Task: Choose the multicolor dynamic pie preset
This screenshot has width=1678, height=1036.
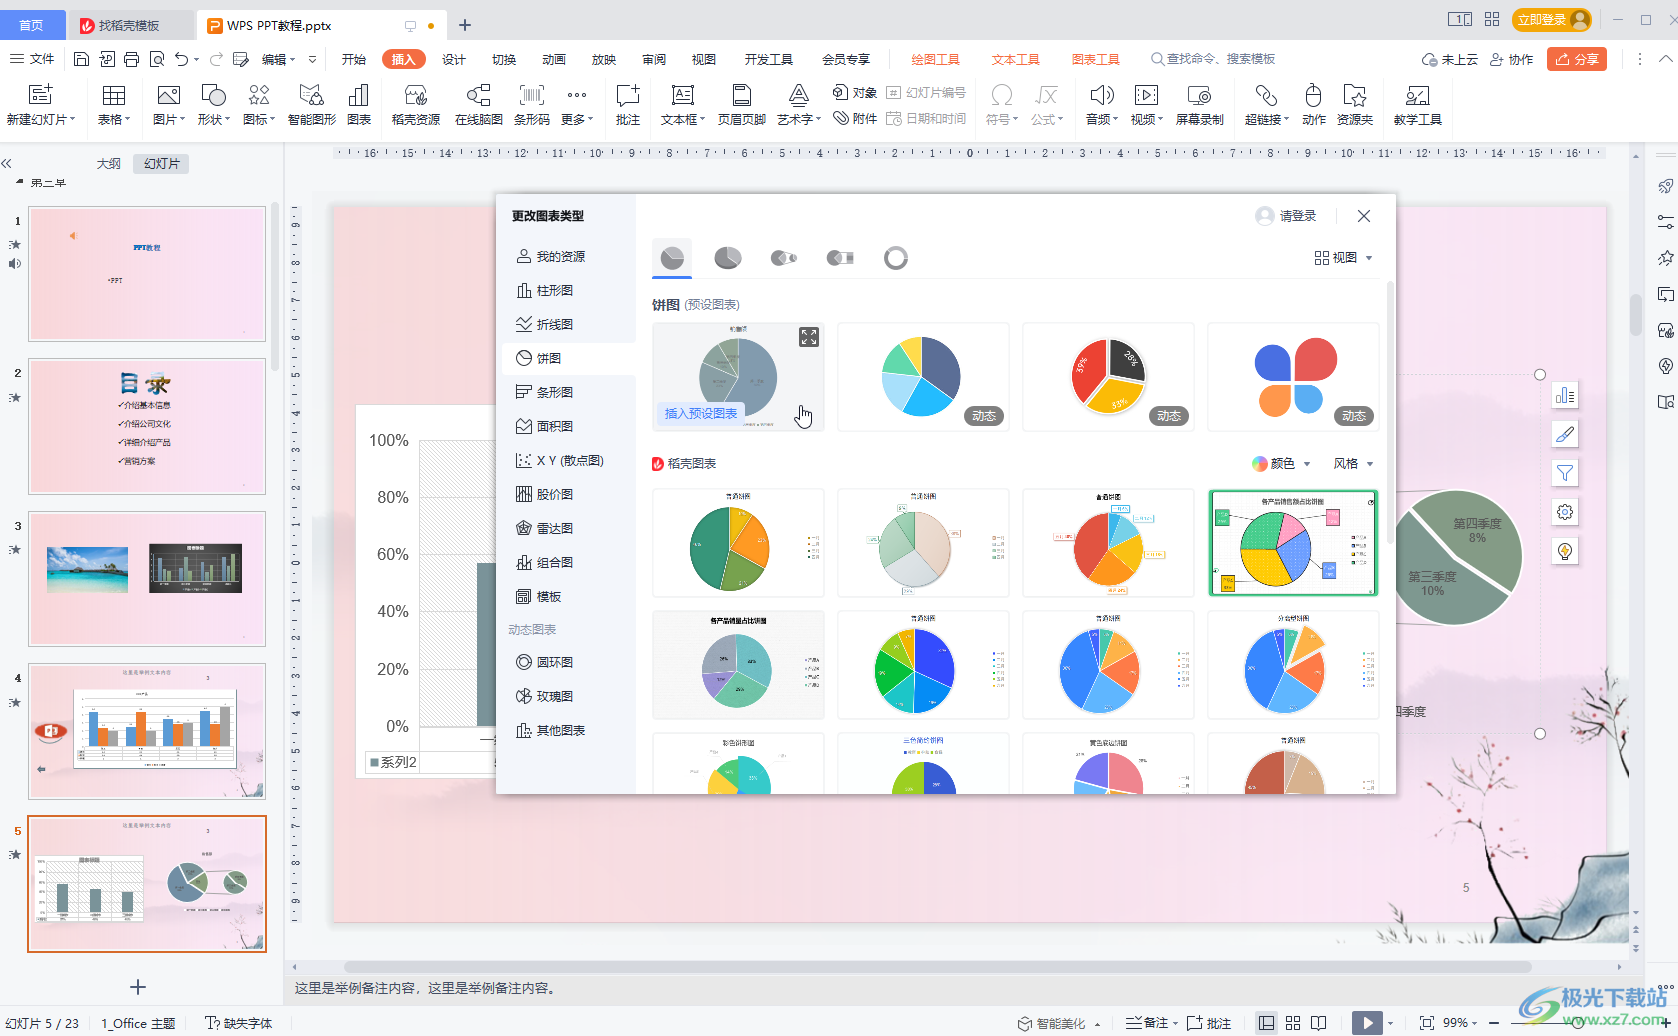Action: pyautogui.click(x=923, y=377)
